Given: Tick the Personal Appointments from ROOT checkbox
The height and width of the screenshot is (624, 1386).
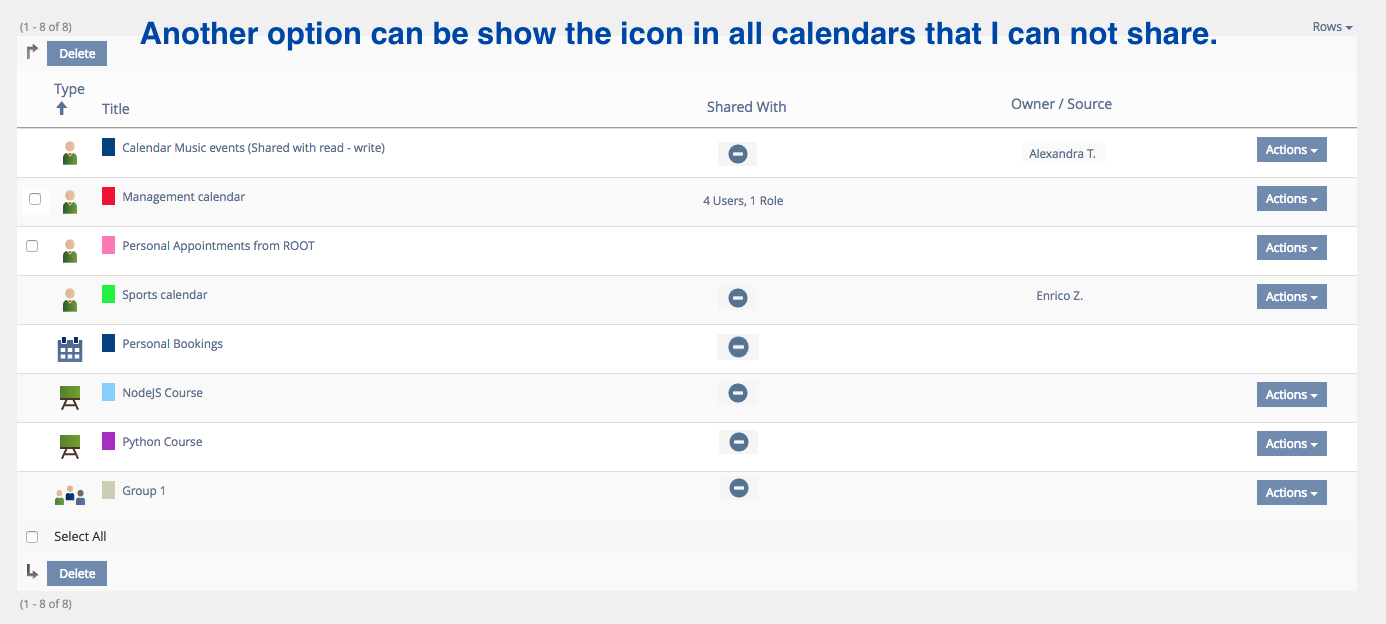Looking at the screenshot, I should [32, 246].
